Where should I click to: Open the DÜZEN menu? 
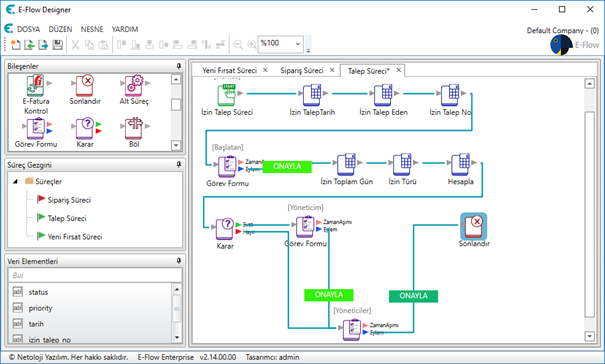60,29
